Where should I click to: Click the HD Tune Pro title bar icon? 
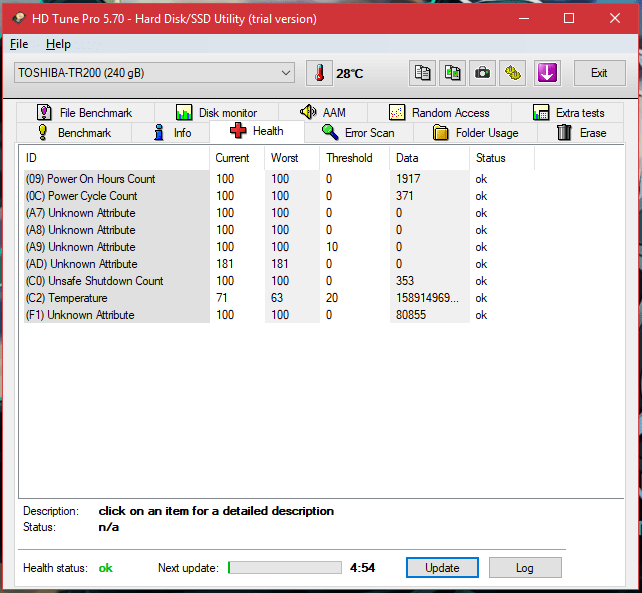19,18
